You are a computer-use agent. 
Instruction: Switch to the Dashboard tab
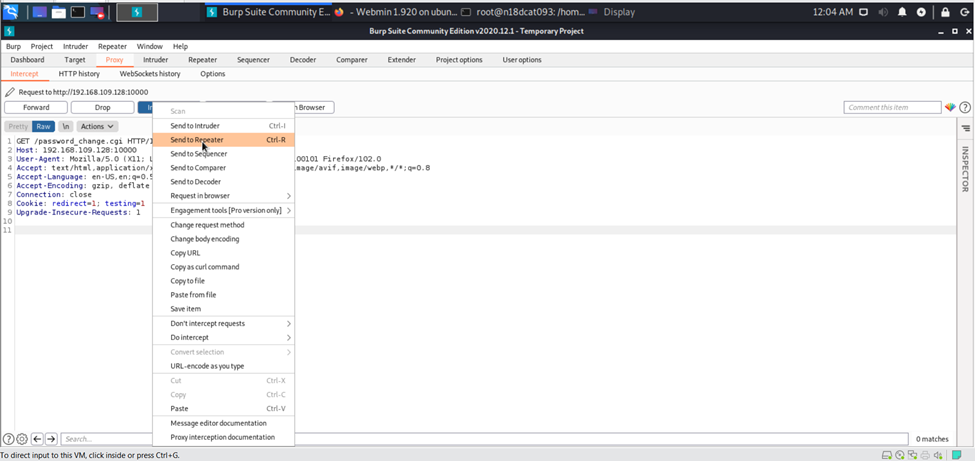point(27,60)
